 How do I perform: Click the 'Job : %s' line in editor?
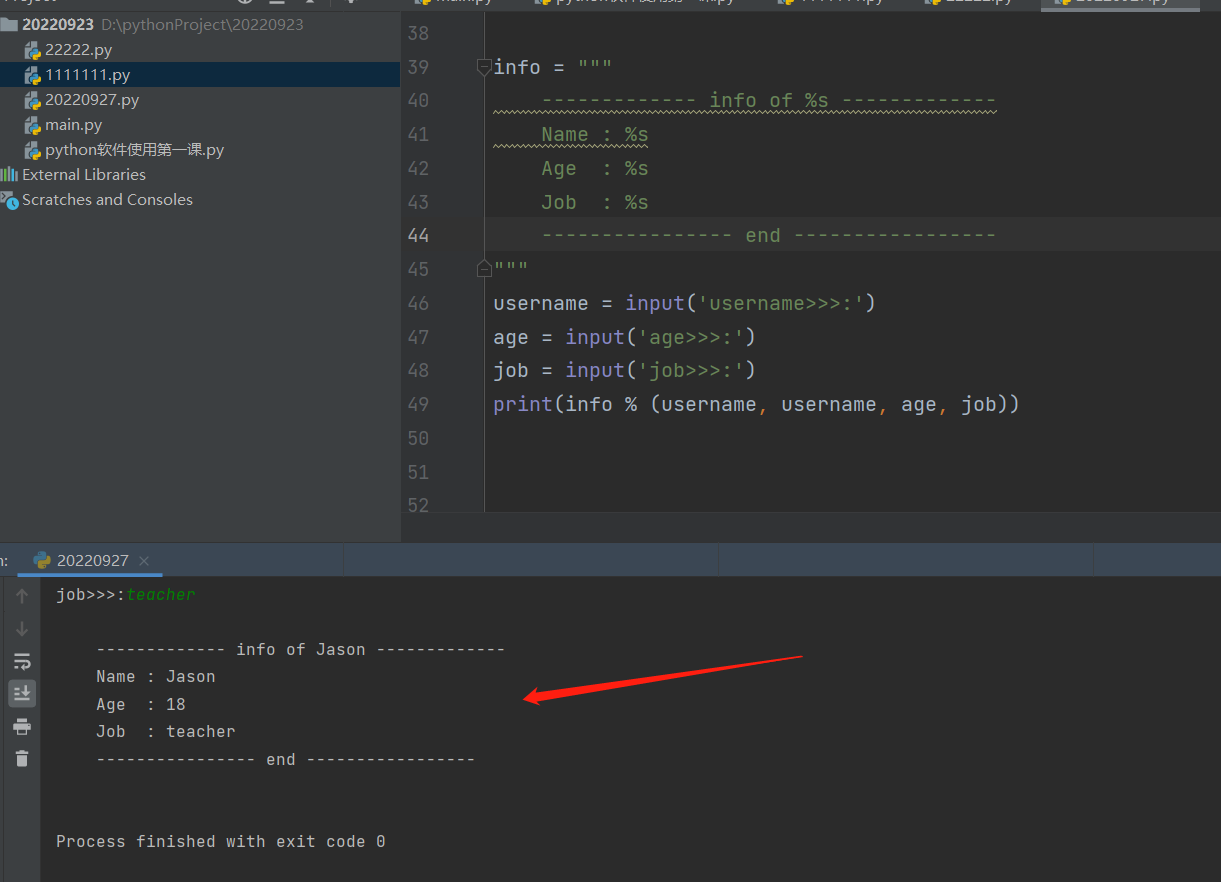coord(595,202)
